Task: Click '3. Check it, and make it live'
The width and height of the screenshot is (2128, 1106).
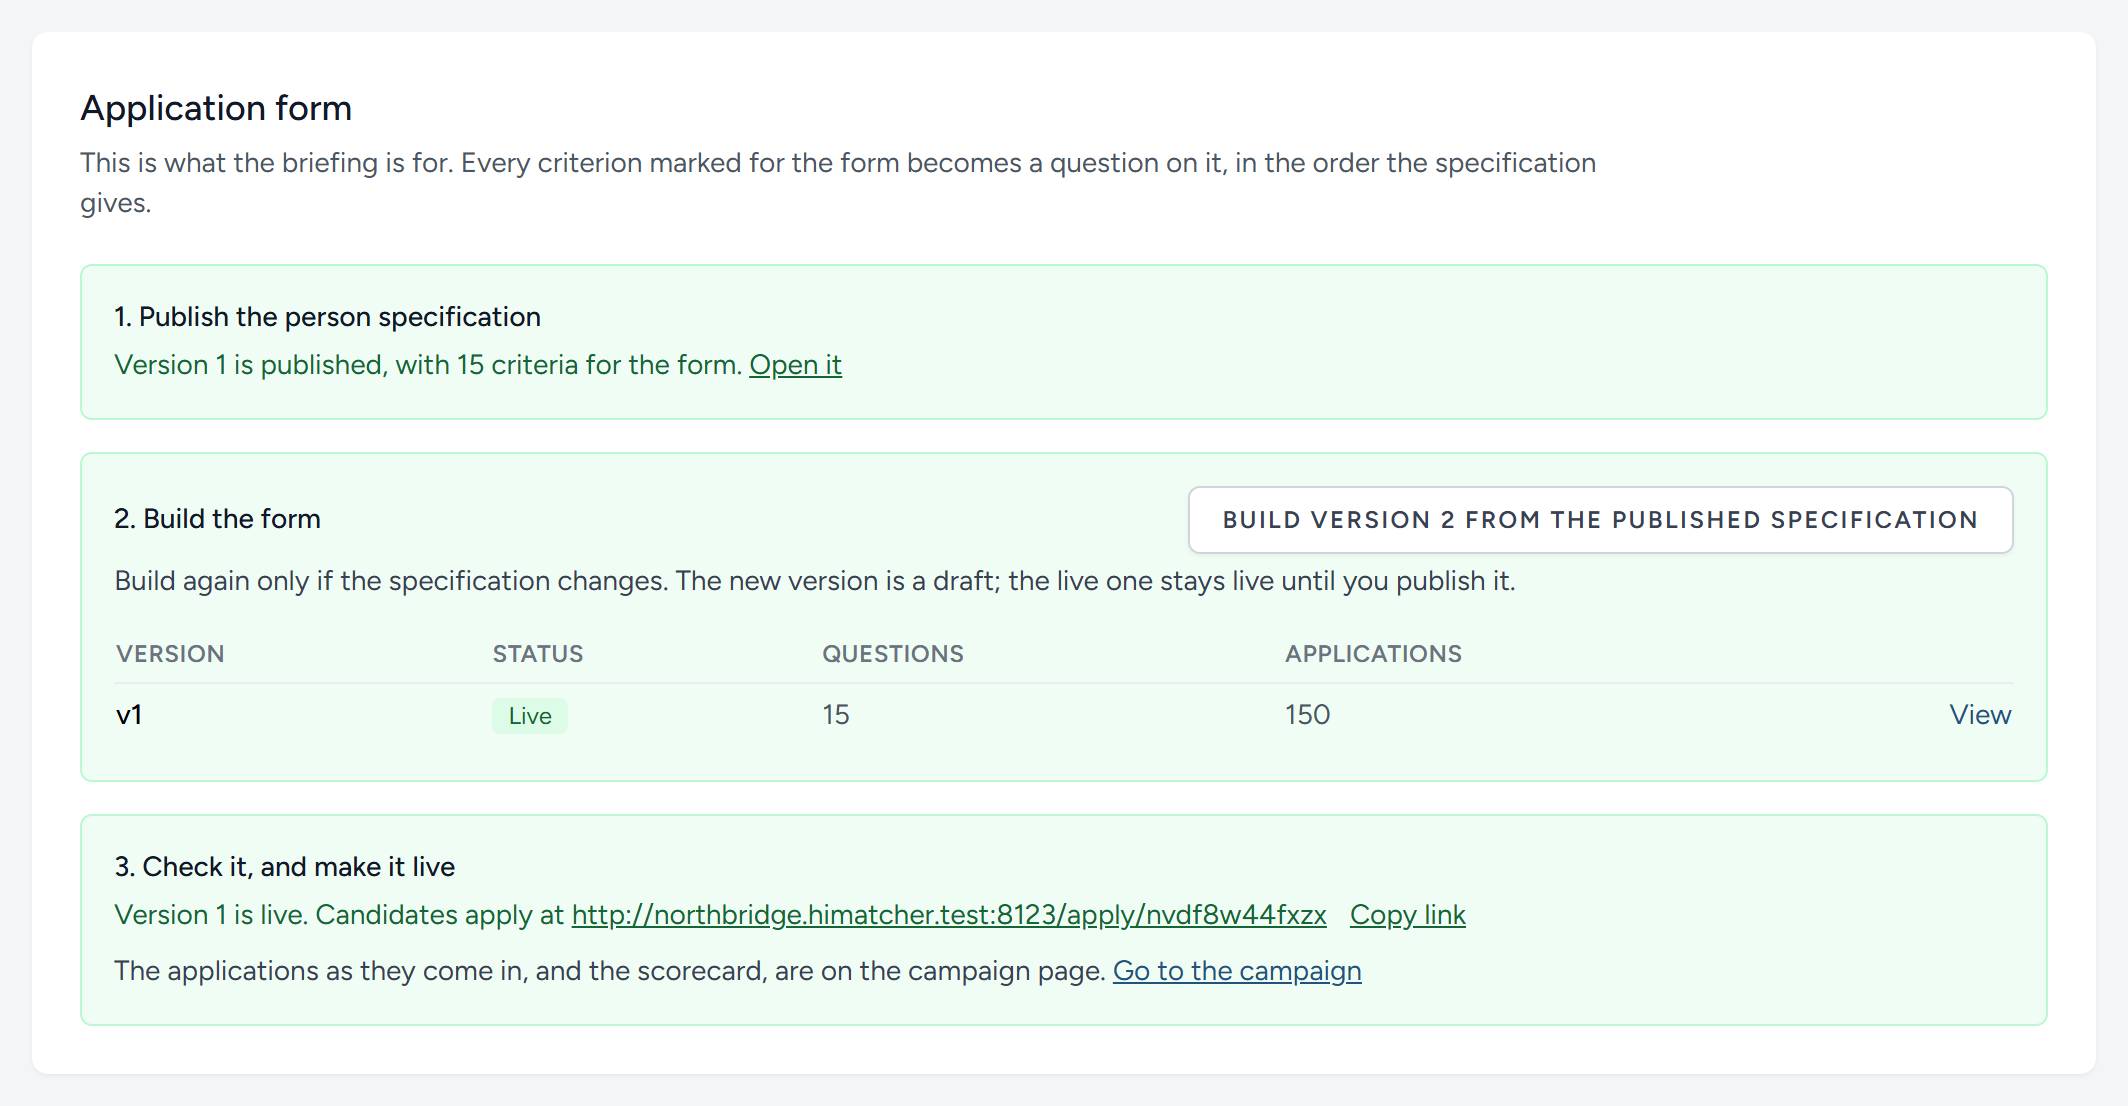Action: tap(284, 867)
